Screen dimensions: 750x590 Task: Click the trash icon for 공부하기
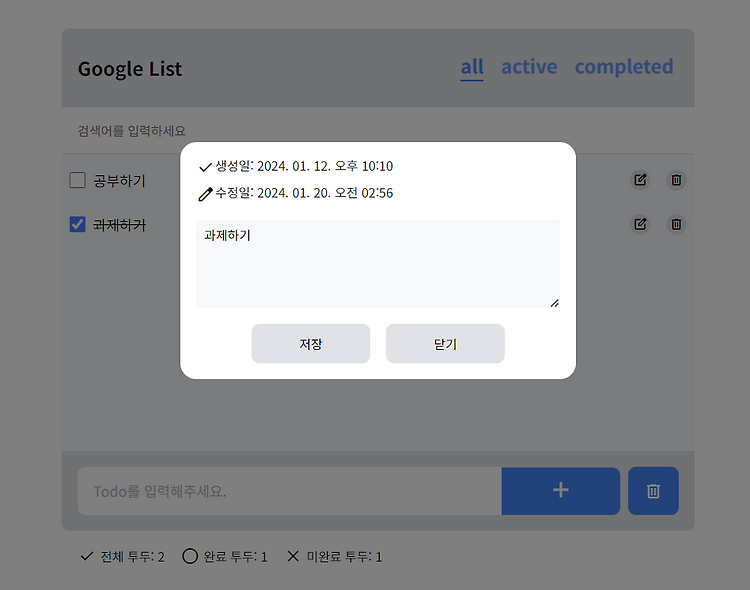point(676,180)
